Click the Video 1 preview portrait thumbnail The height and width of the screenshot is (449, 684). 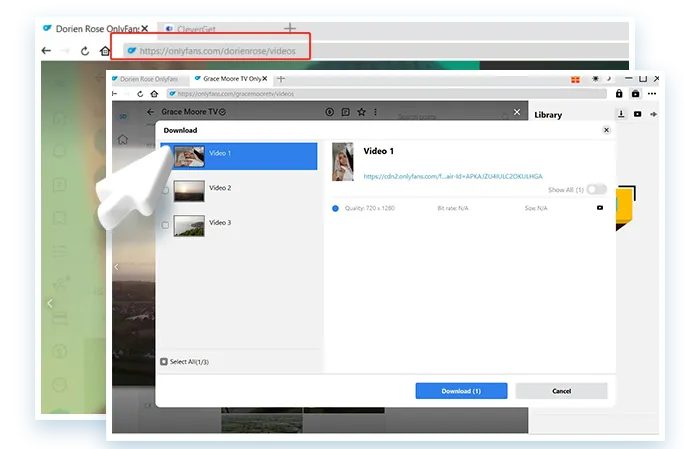tap(343, 161)
